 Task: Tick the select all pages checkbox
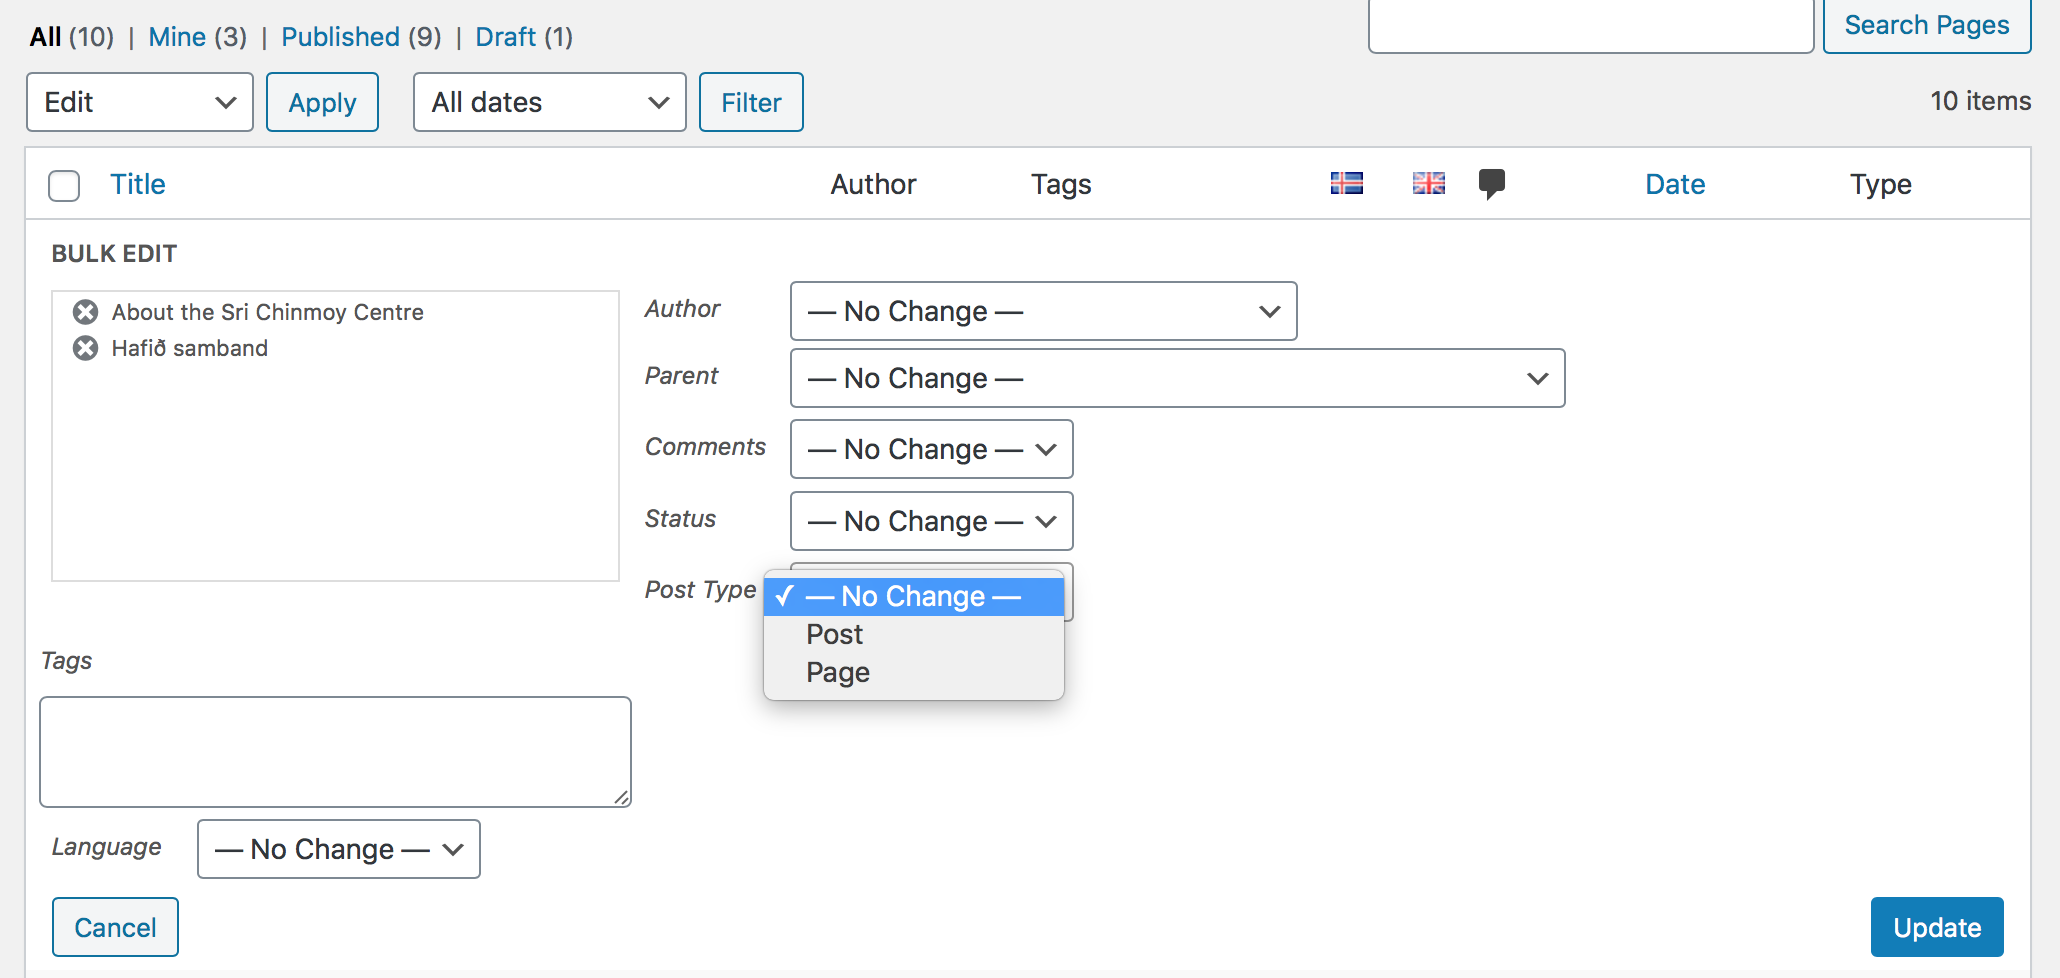pyautogui.click(x=64, y=185)
